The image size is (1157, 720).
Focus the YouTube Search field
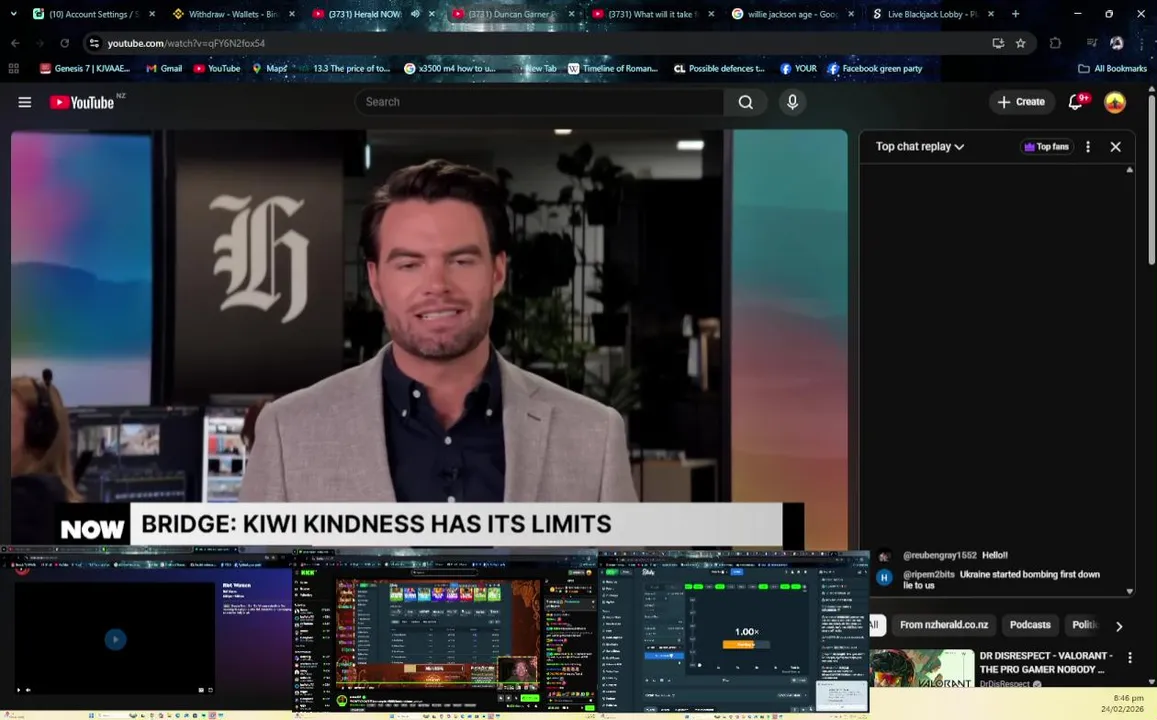point(539,102)
